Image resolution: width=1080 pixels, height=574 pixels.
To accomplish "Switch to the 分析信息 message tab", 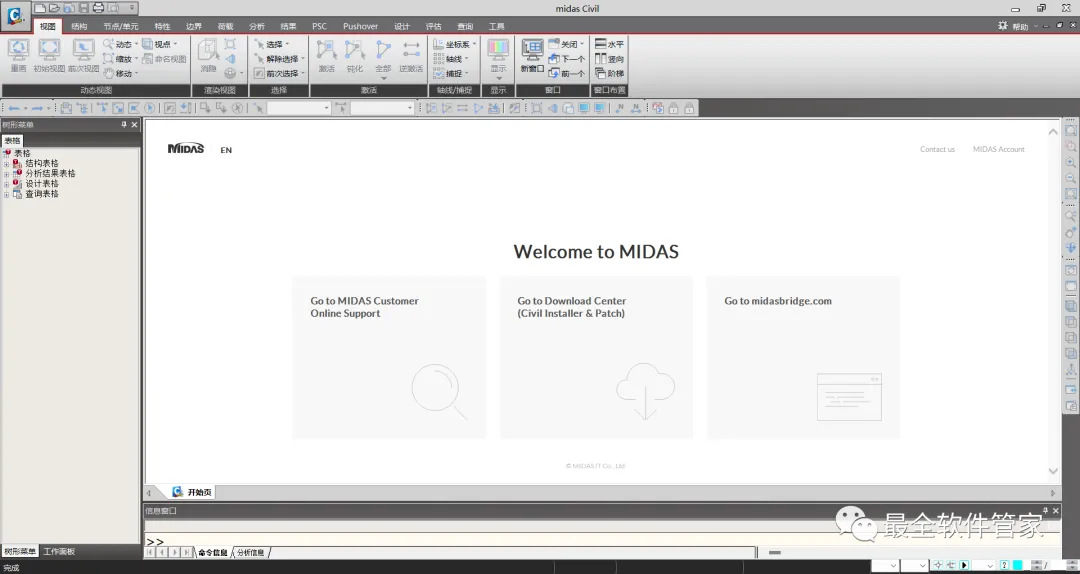I will point(251,552).
